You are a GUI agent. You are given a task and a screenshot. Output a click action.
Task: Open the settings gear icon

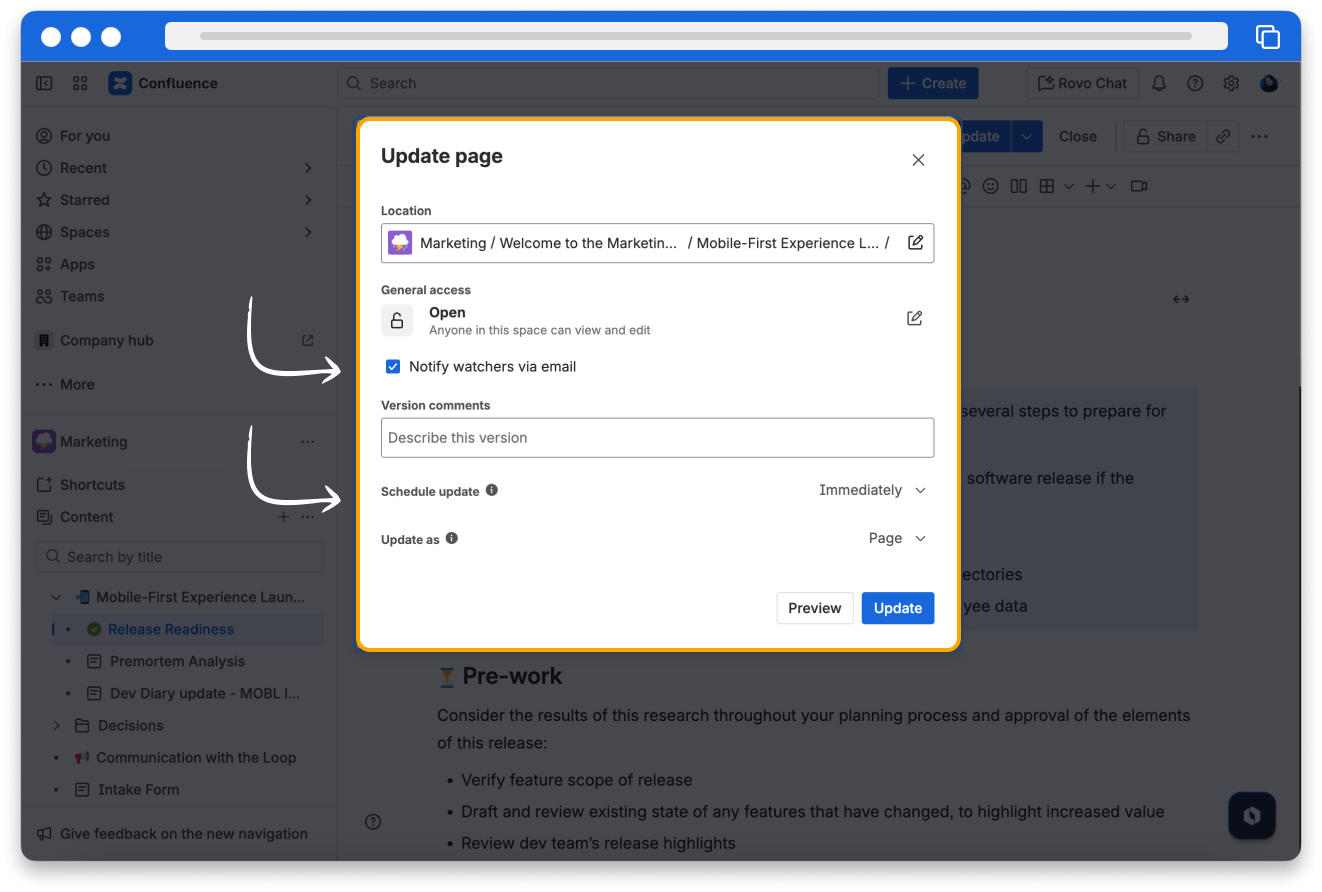1231,84
